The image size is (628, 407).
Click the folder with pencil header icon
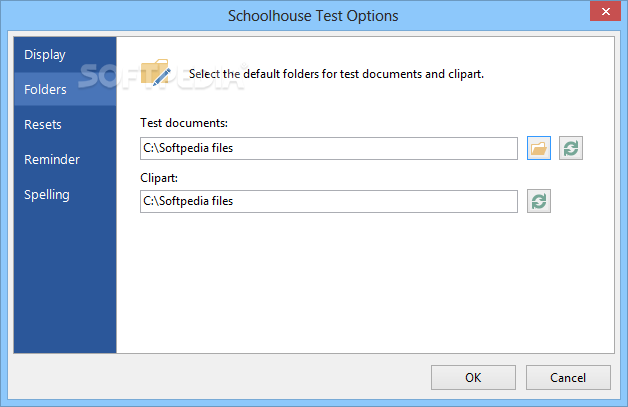point(155,72)
